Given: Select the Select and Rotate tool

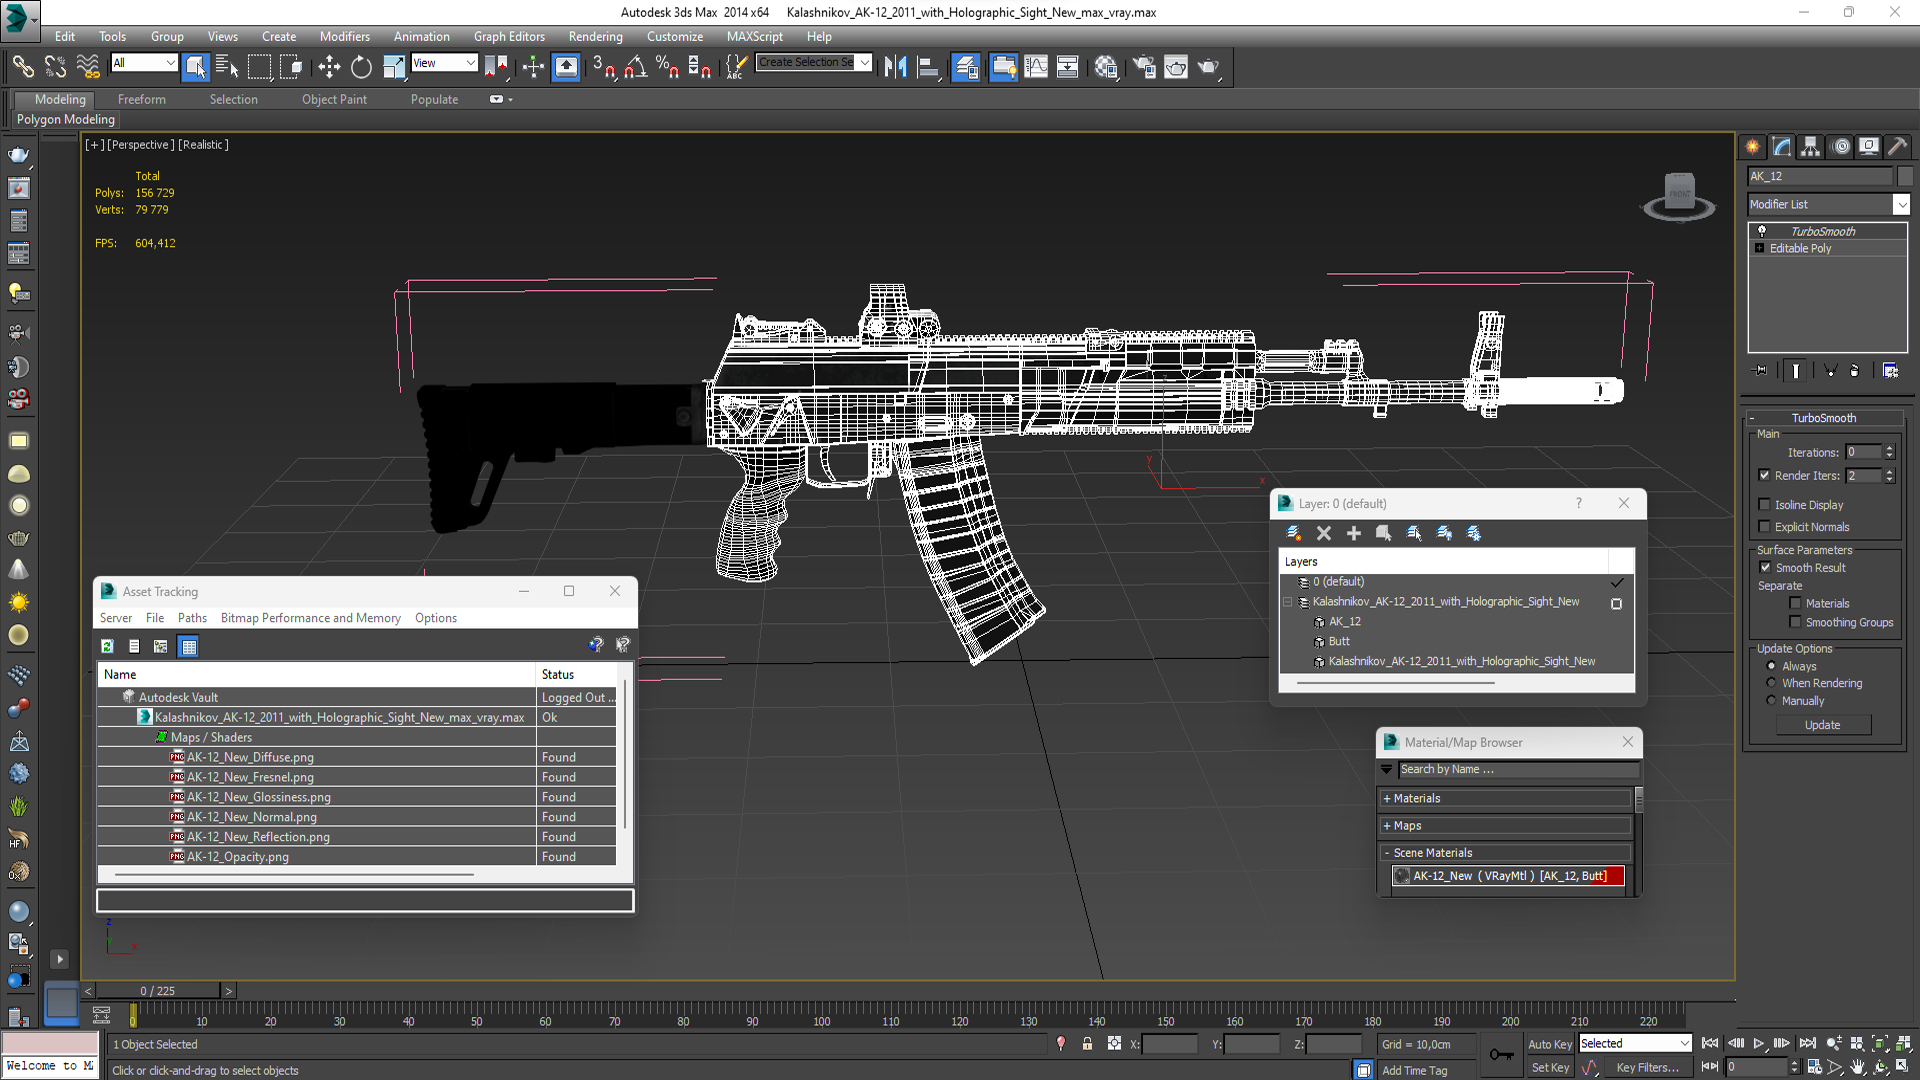Looking at the screenshot, I should 361,67.
